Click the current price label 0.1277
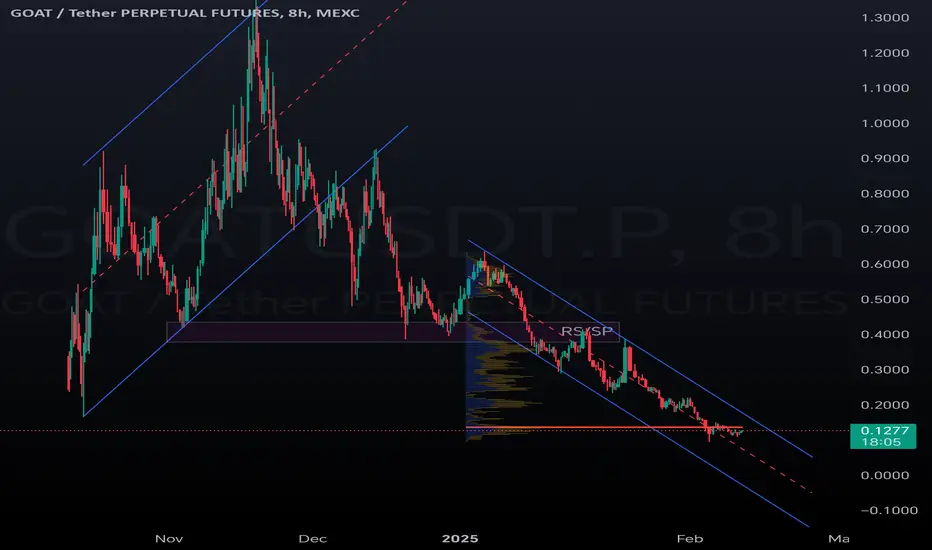The width and height of the screenshot is (932, 550). [x=884, y=430]
